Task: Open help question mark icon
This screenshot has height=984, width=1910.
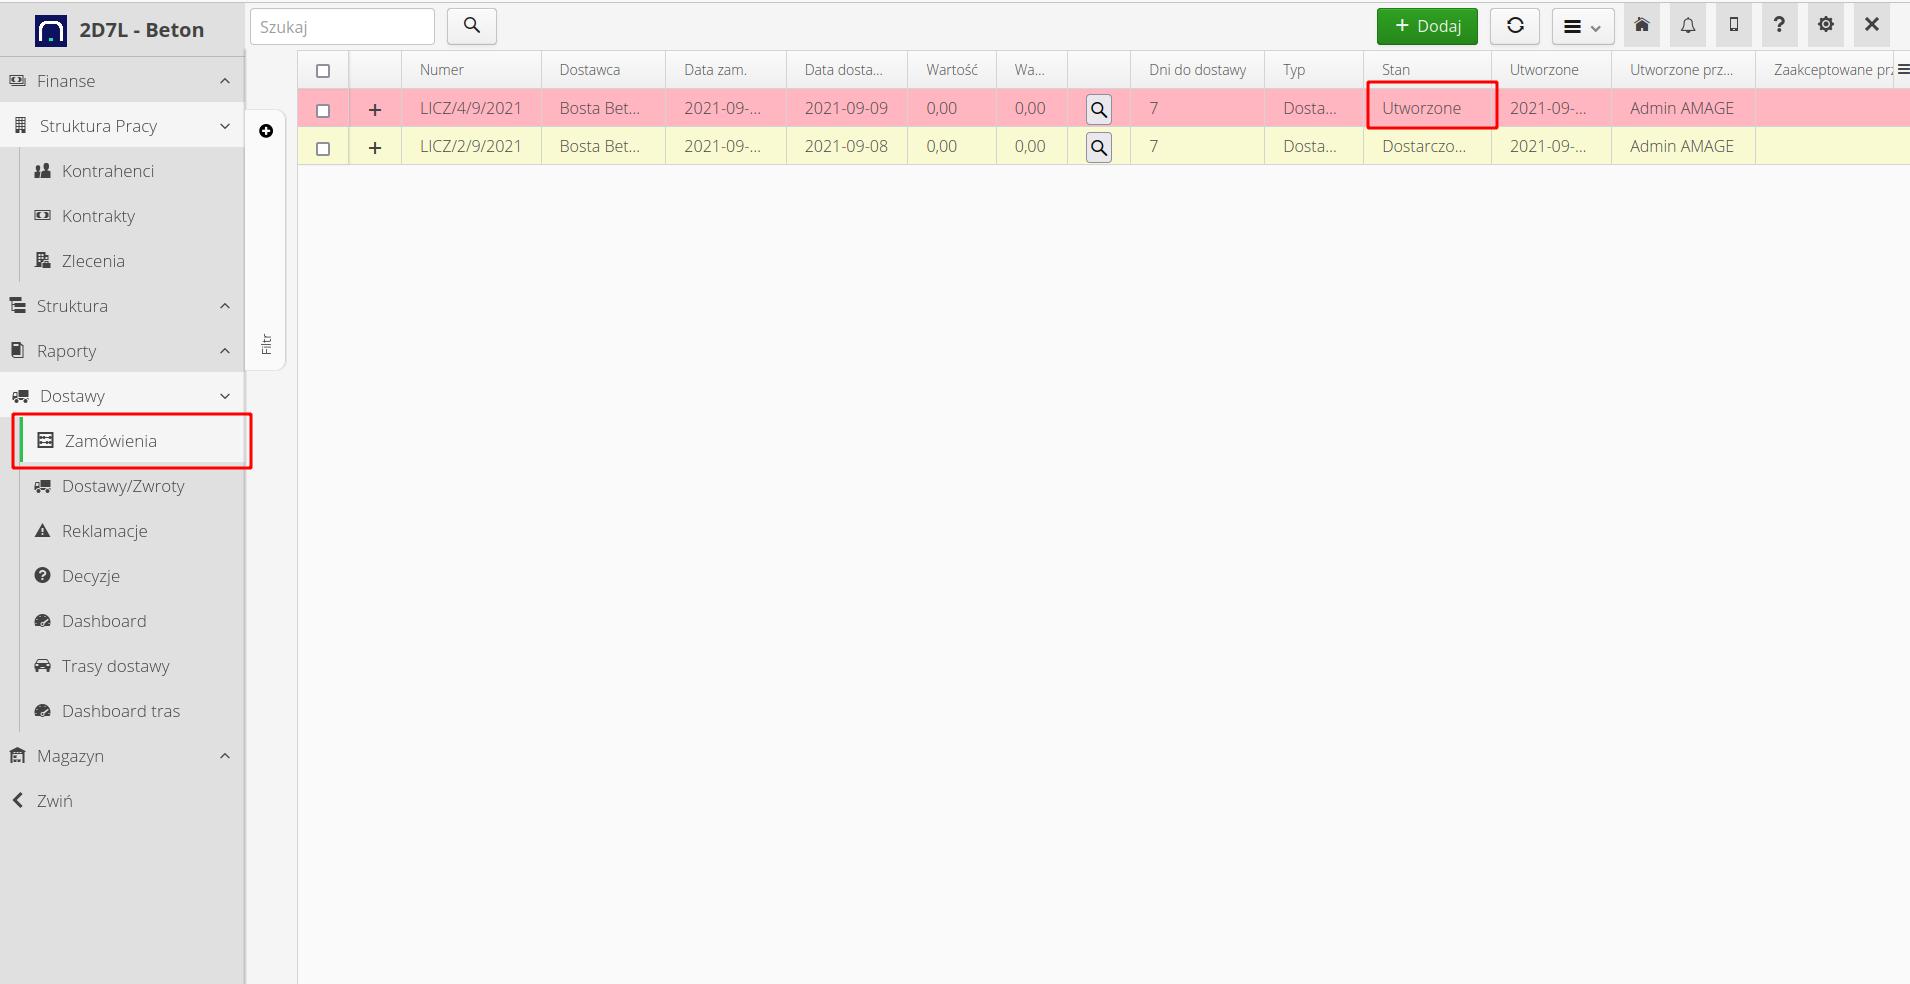Action: 1779,26
